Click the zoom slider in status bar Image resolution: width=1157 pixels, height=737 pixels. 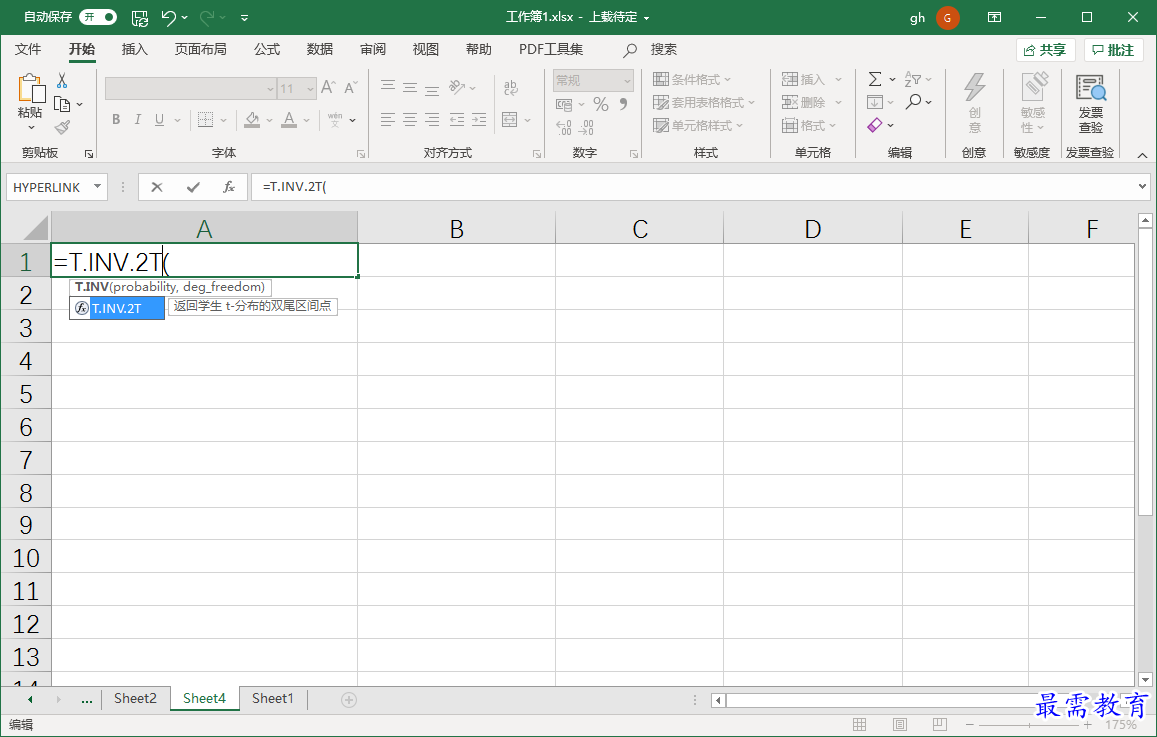pos(1029,725)
